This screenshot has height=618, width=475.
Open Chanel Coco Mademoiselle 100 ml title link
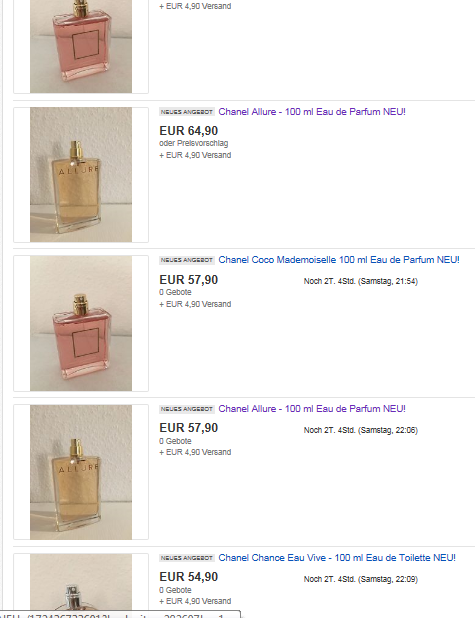point(339,260)
